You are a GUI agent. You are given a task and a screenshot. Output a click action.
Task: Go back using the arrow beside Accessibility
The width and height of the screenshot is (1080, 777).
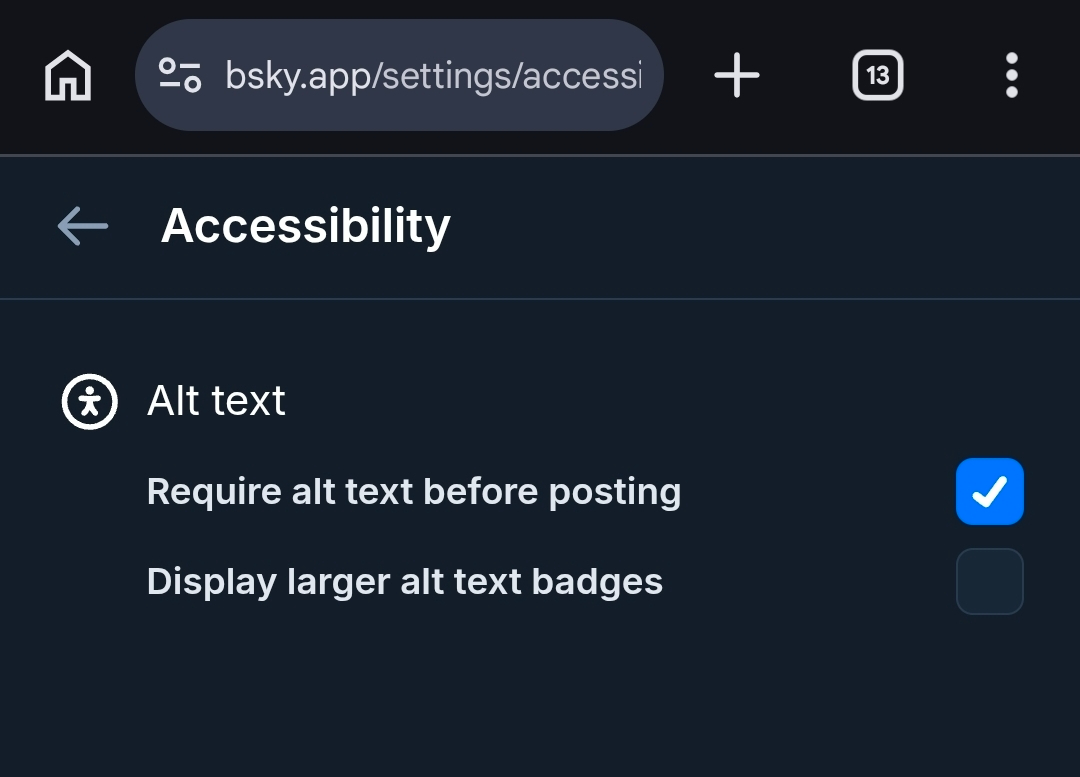[82, 226]
